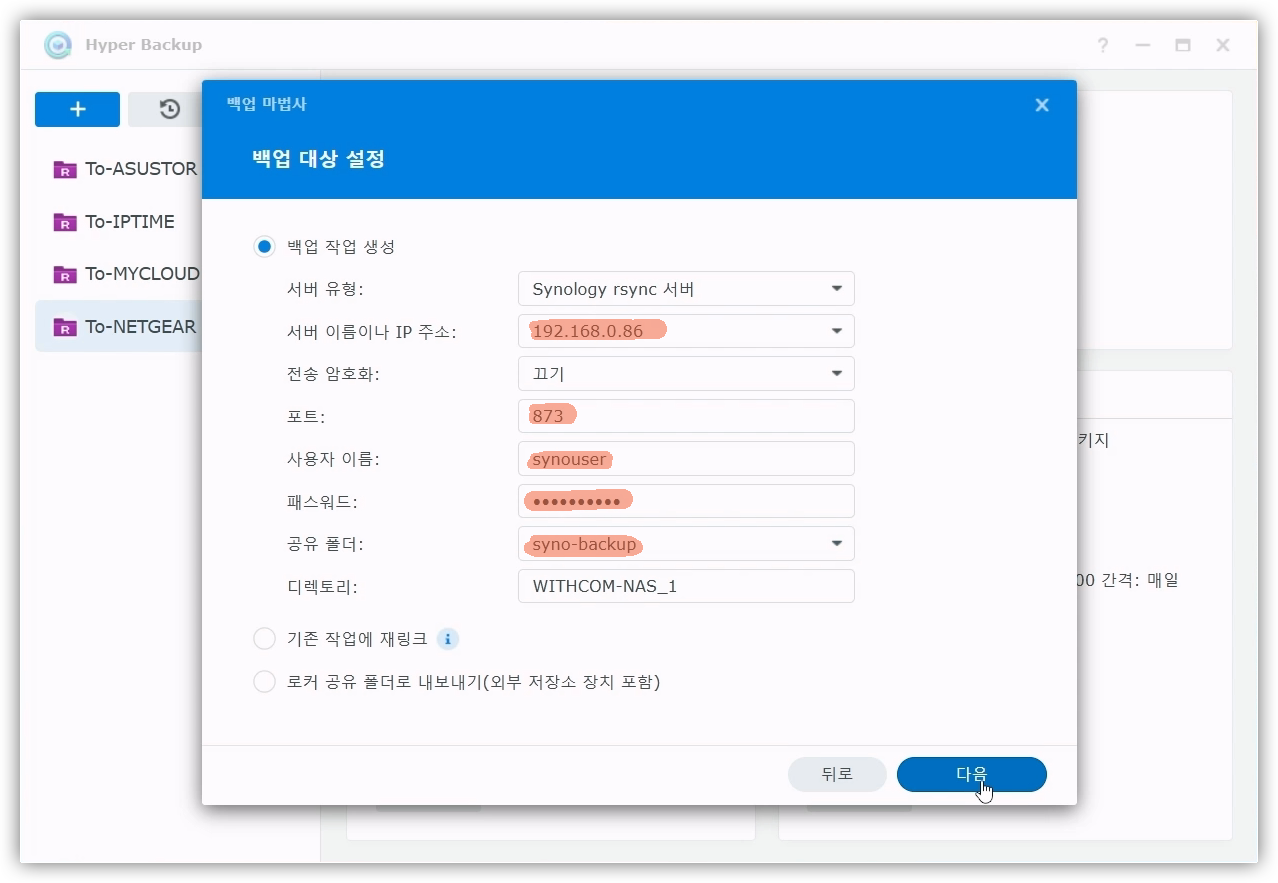
Task: Click the To-ASUSTOR task folder icon
Action: point(65,169)
